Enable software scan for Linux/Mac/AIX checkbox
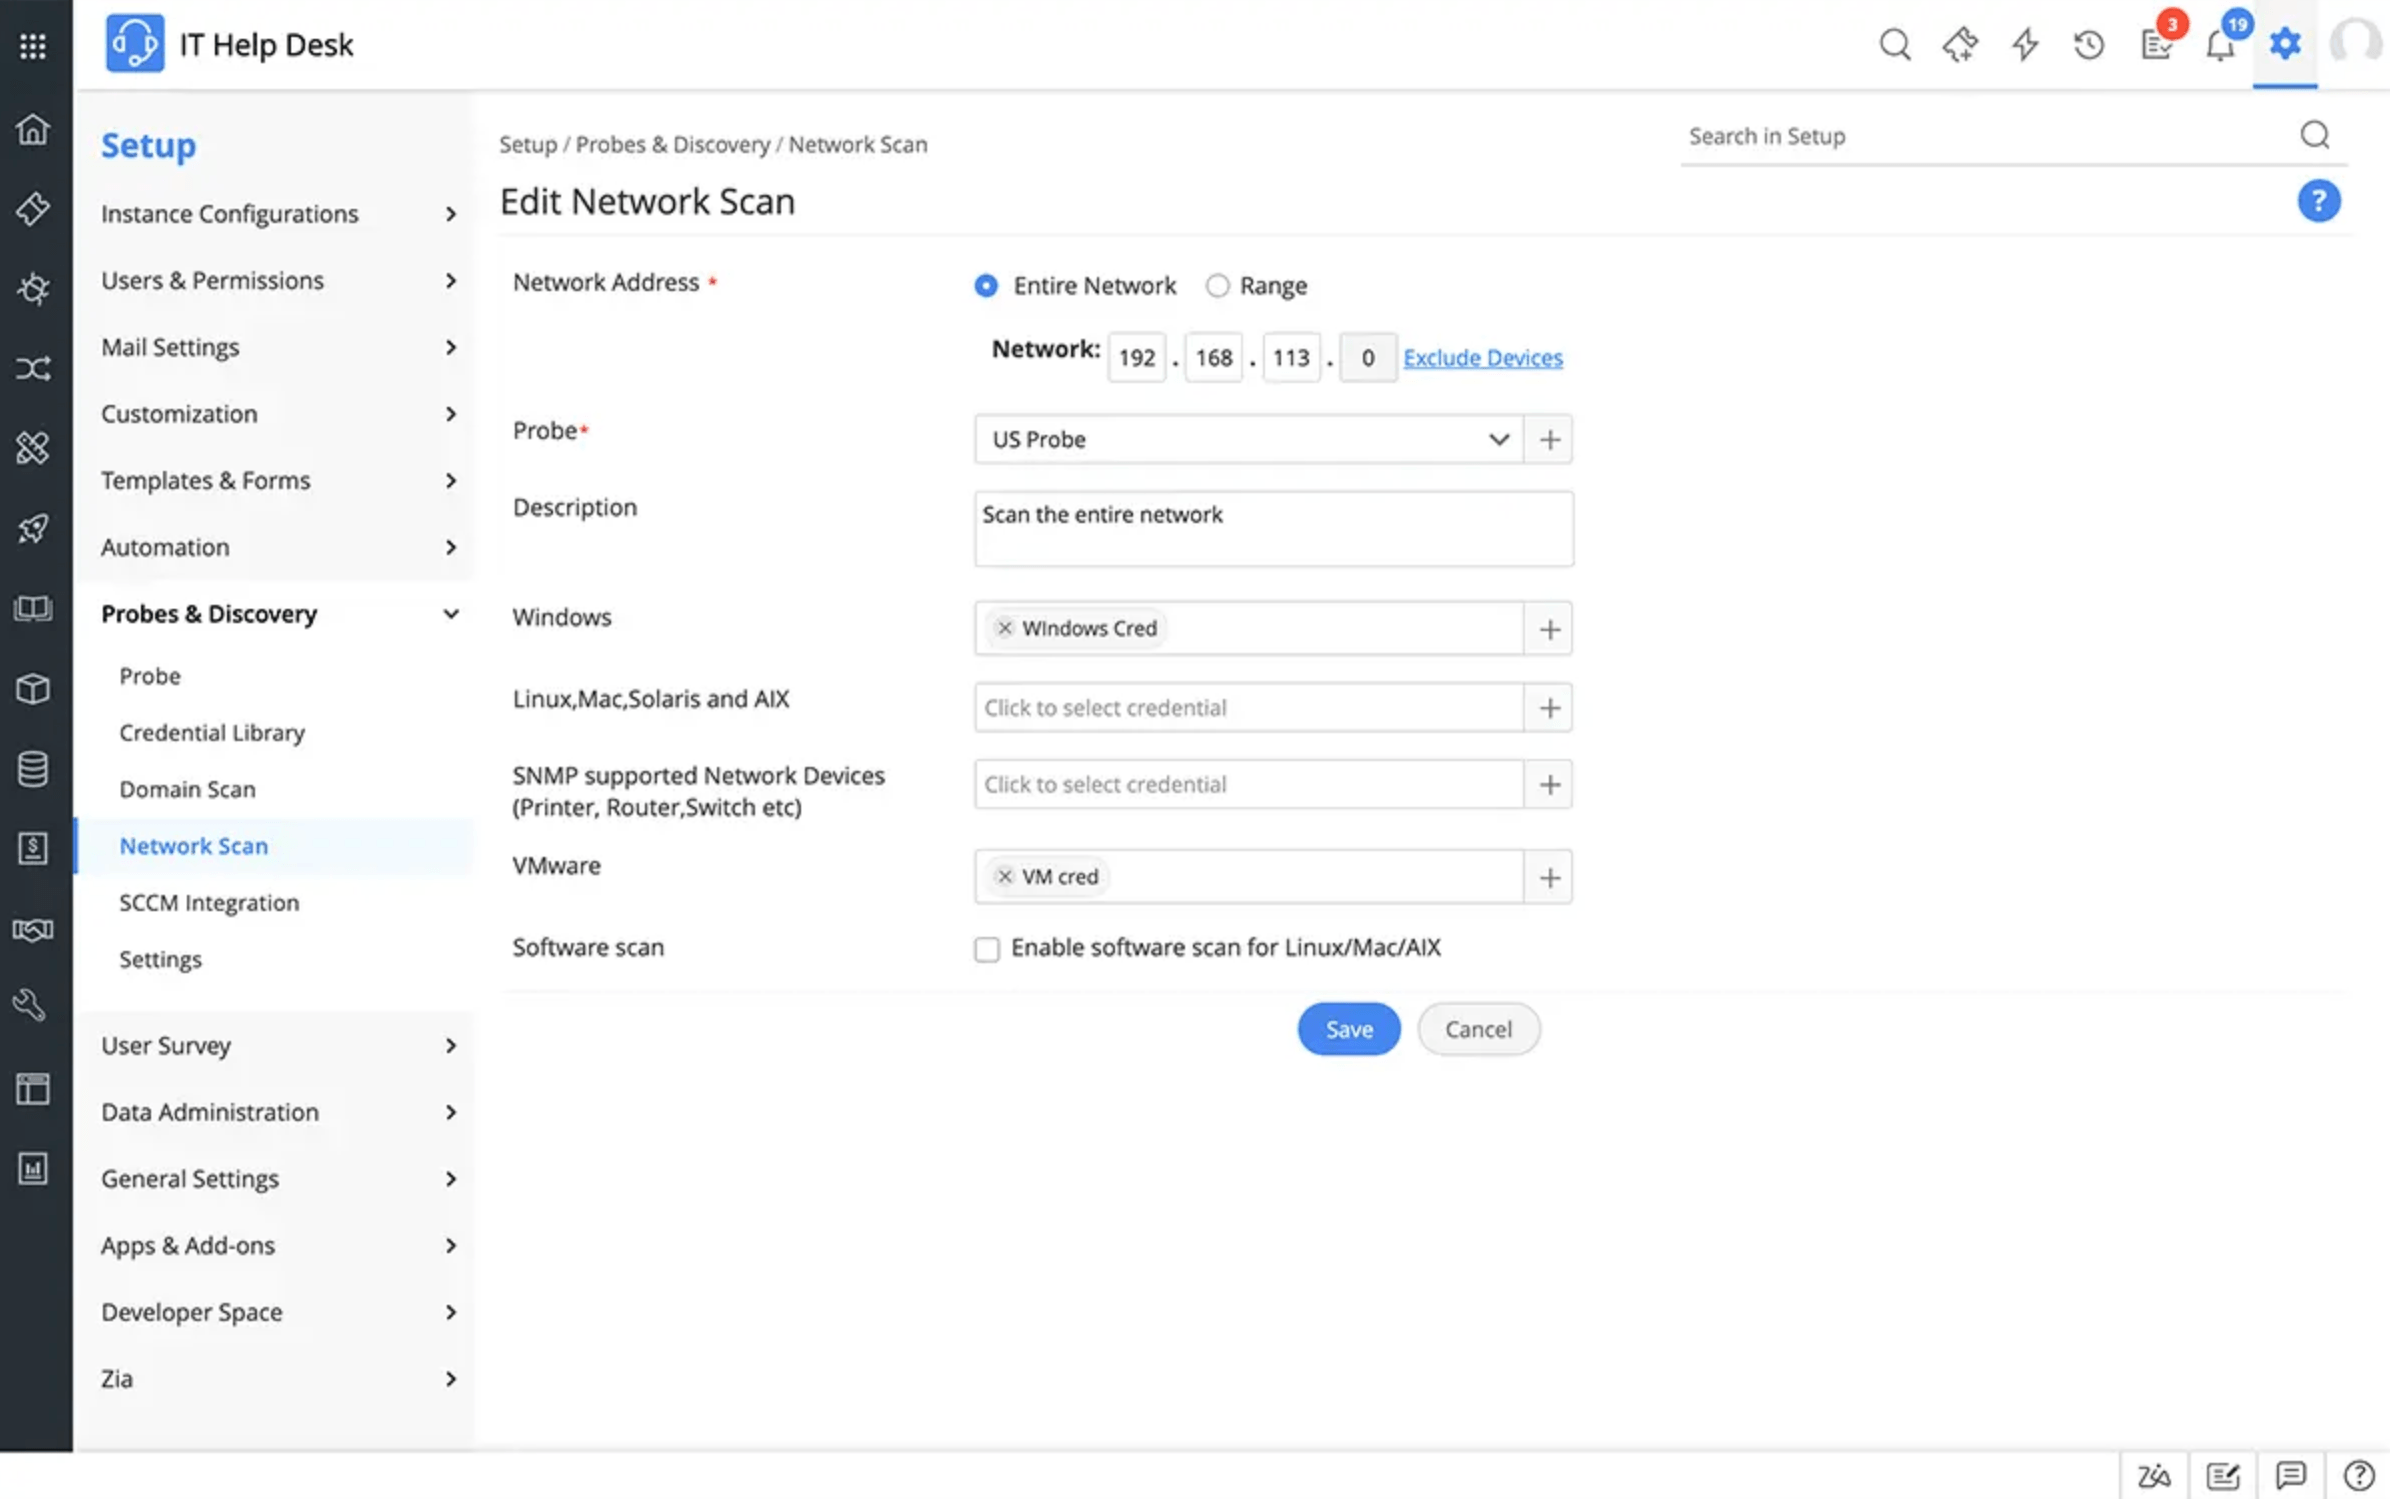Viewport: 2390px width, 1499px height. pyautogui.click(x=987, y=949)
